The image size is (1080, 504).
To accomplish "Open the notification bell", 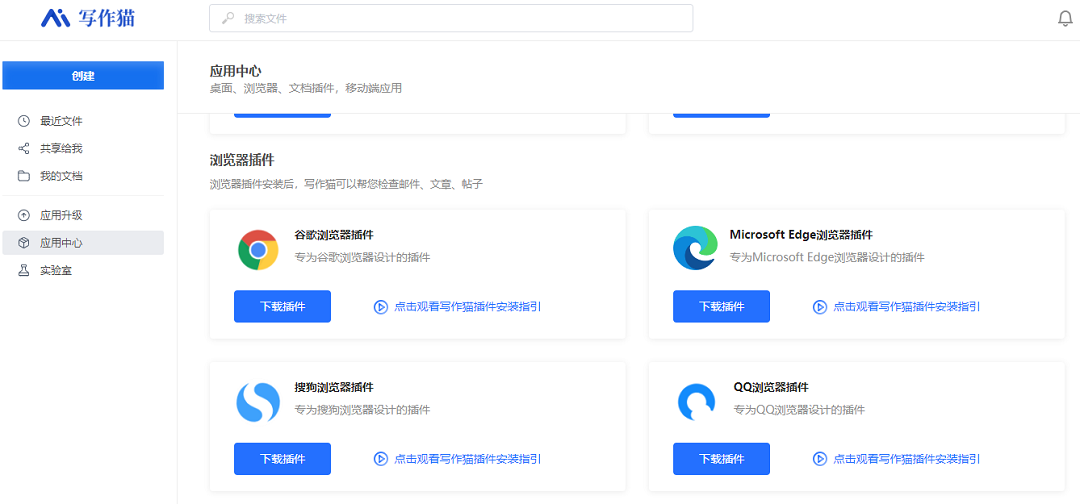I will [x=1065, y=19].
